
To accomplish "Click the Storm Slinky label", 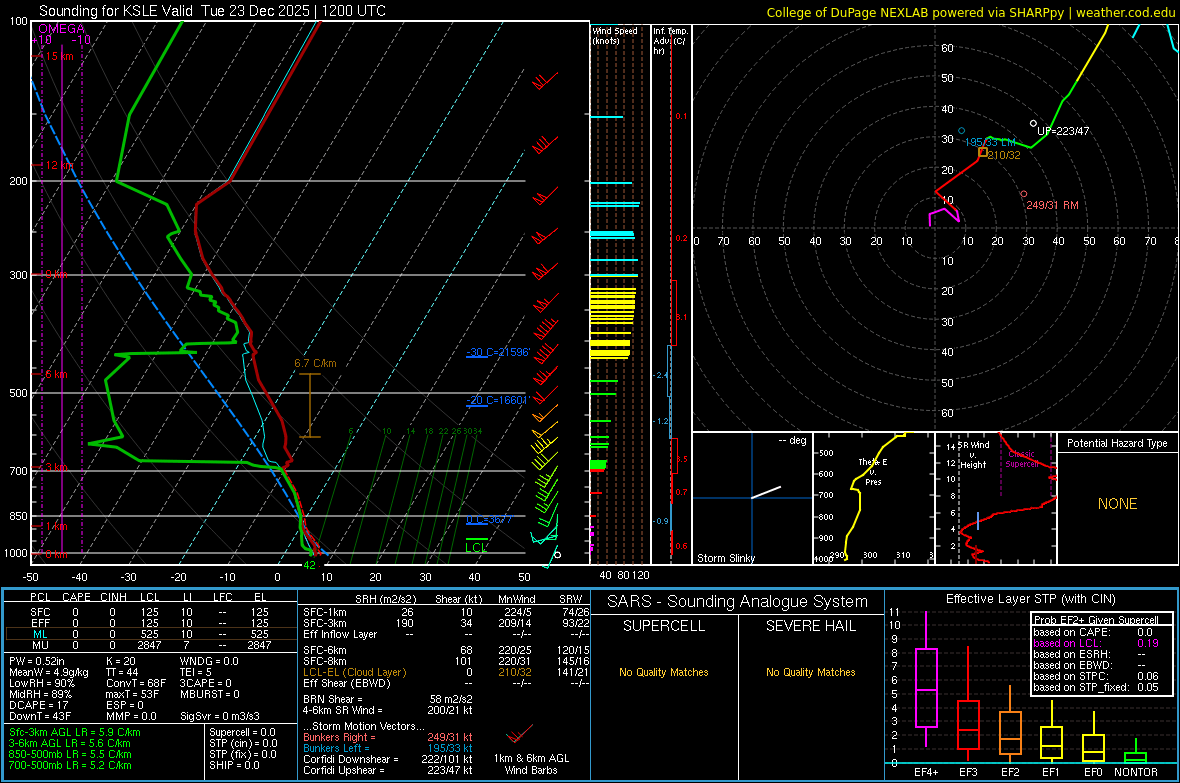I will point(726,558).
